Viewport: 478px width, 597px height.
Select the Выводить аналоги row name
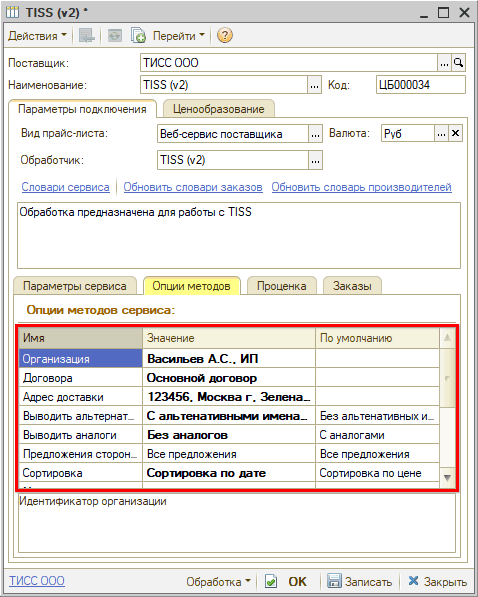pos(81,435)
